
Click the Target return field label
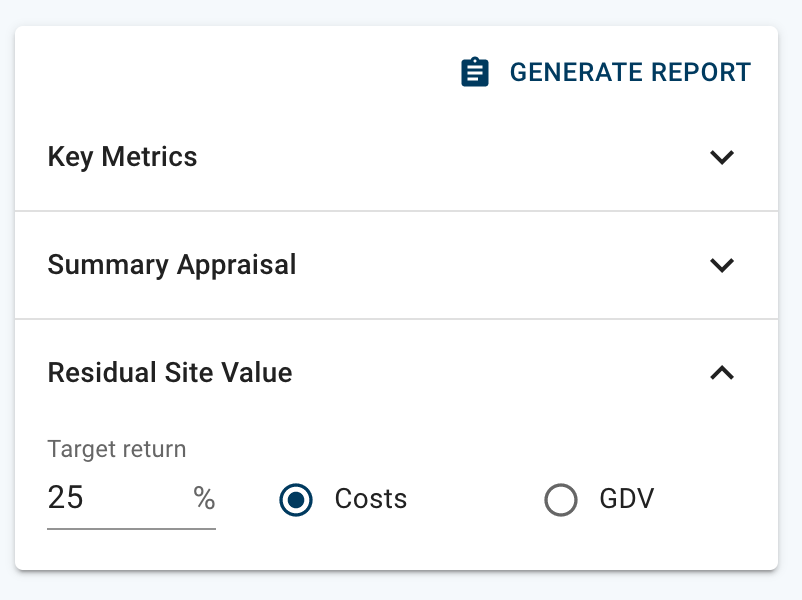tap(117, 449)
